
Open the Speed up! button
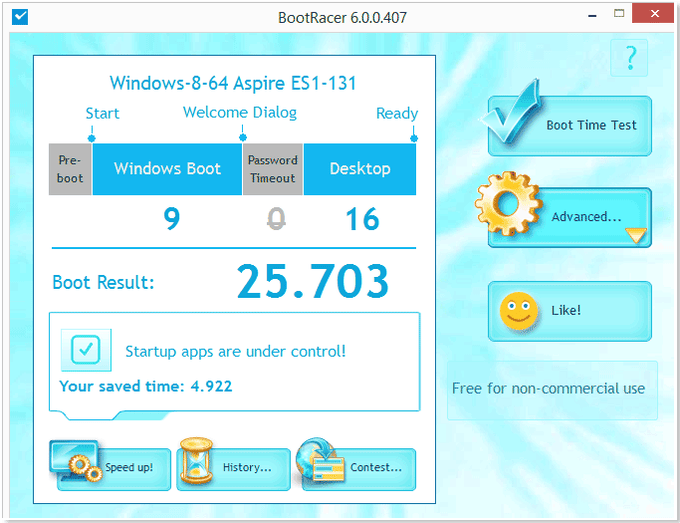tap(114, 469)
